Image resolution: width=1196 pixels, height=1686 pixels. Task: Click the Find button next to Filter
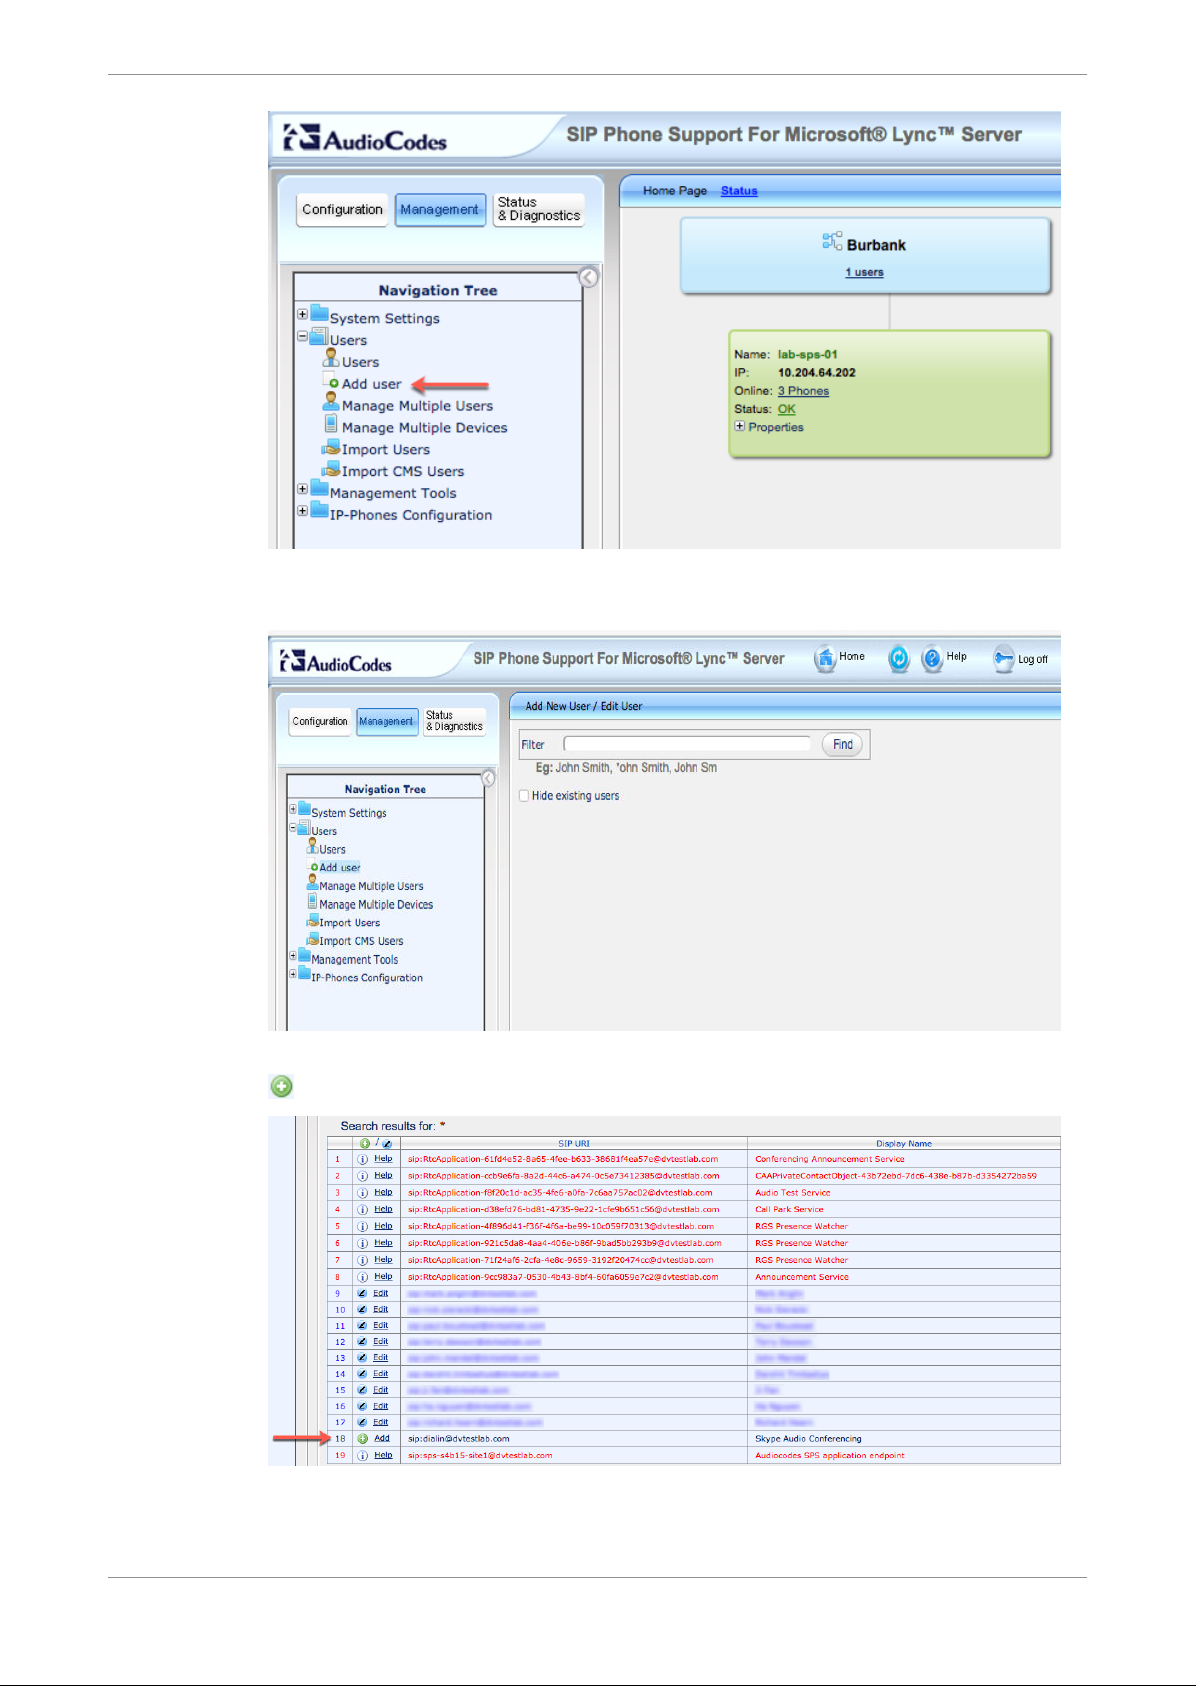point(843,745)
